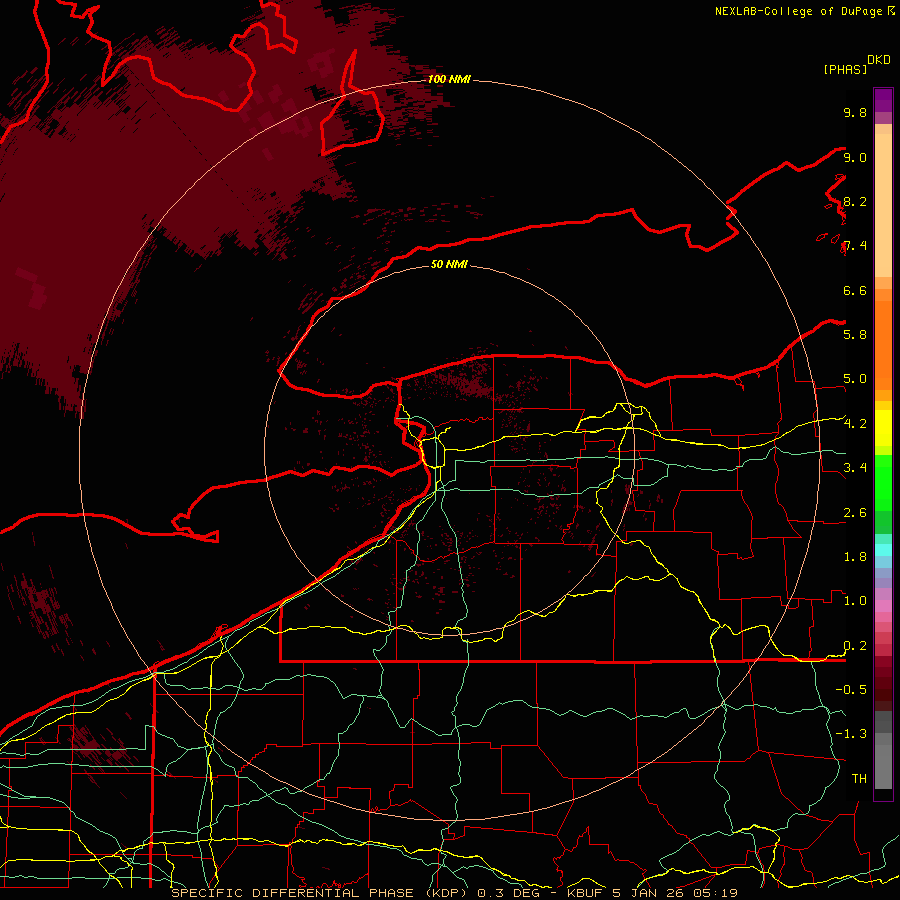900x900 pixels.
Task: Click the 5.0 scale value
Action: (x=855, y=379)
